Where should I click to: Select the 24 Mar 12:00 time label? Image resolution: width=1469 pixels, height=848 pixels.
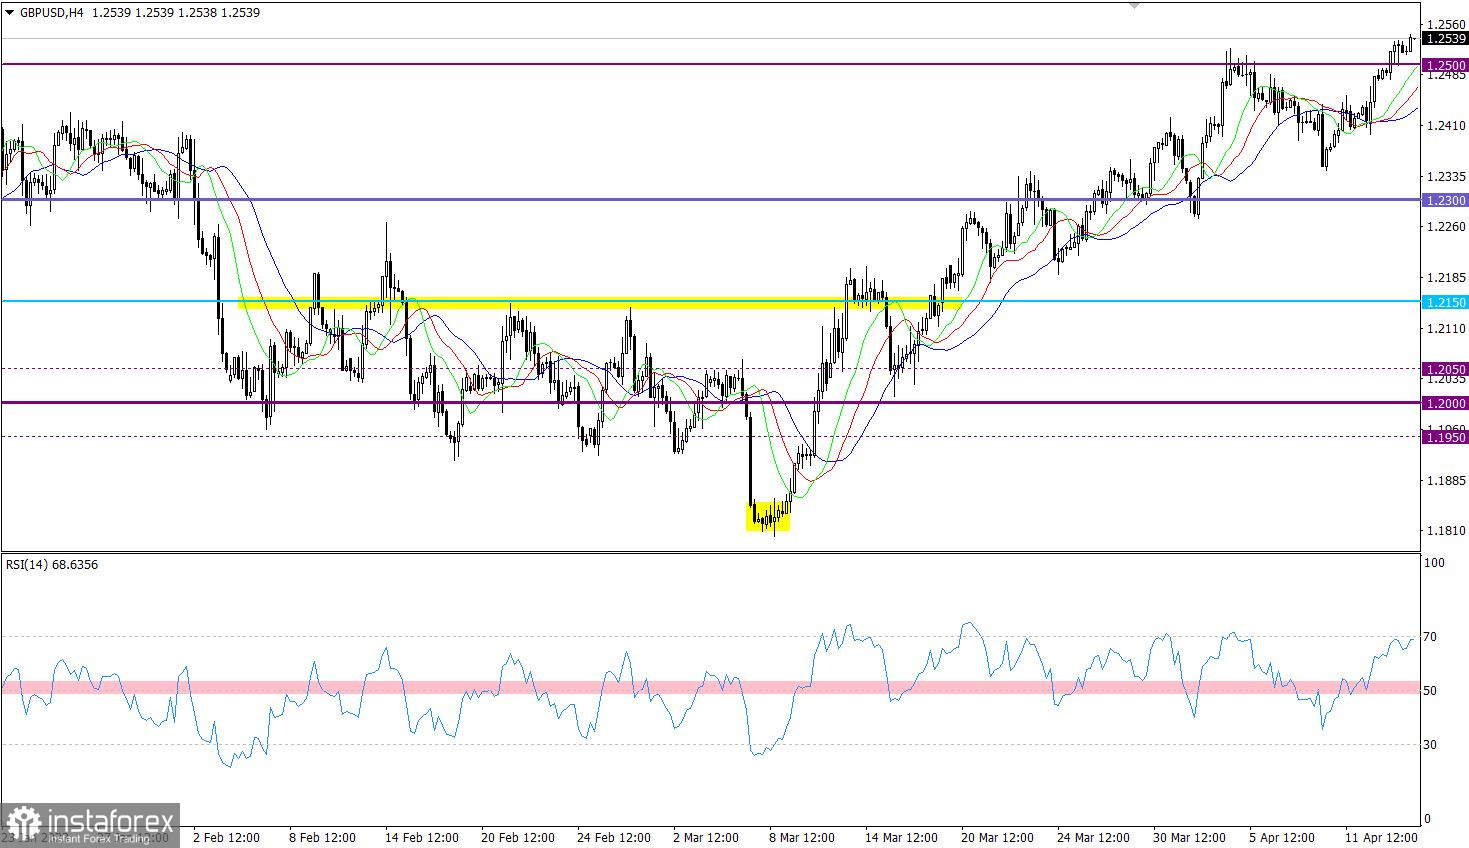pos(1094,838)
